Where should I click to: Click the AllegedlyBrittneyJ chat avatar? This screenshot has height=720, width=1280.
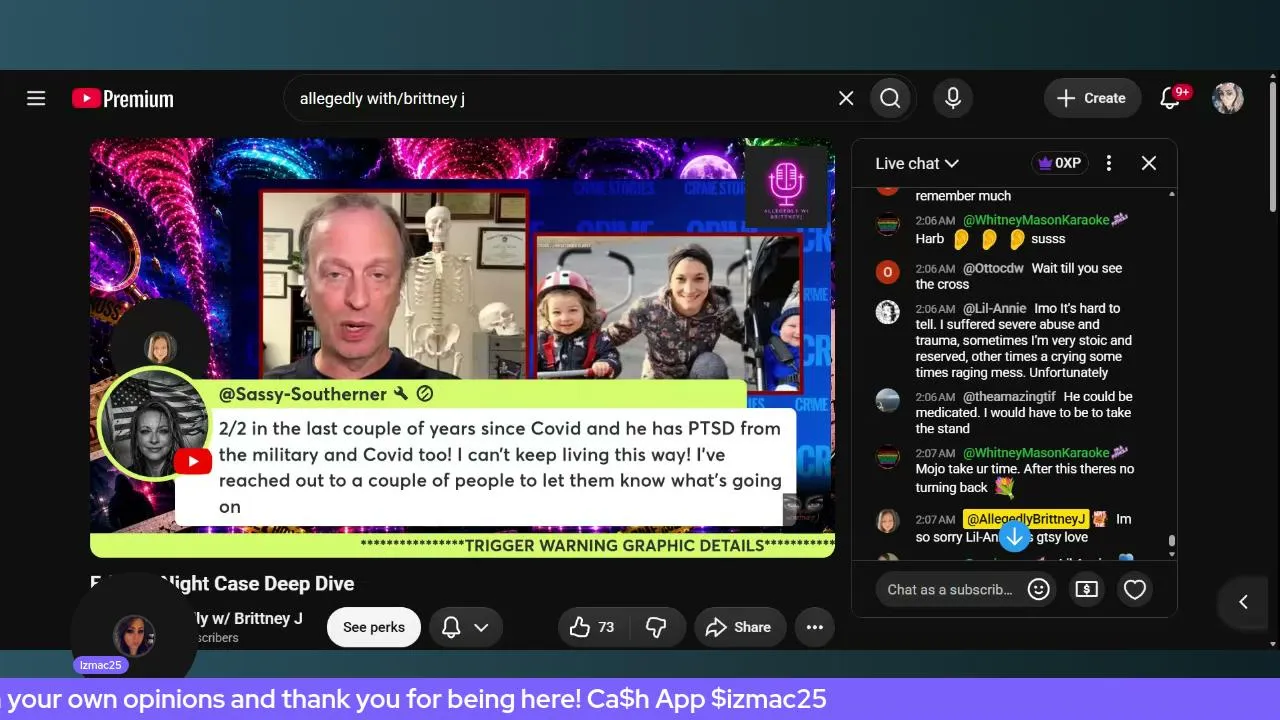tap(887, 521)
